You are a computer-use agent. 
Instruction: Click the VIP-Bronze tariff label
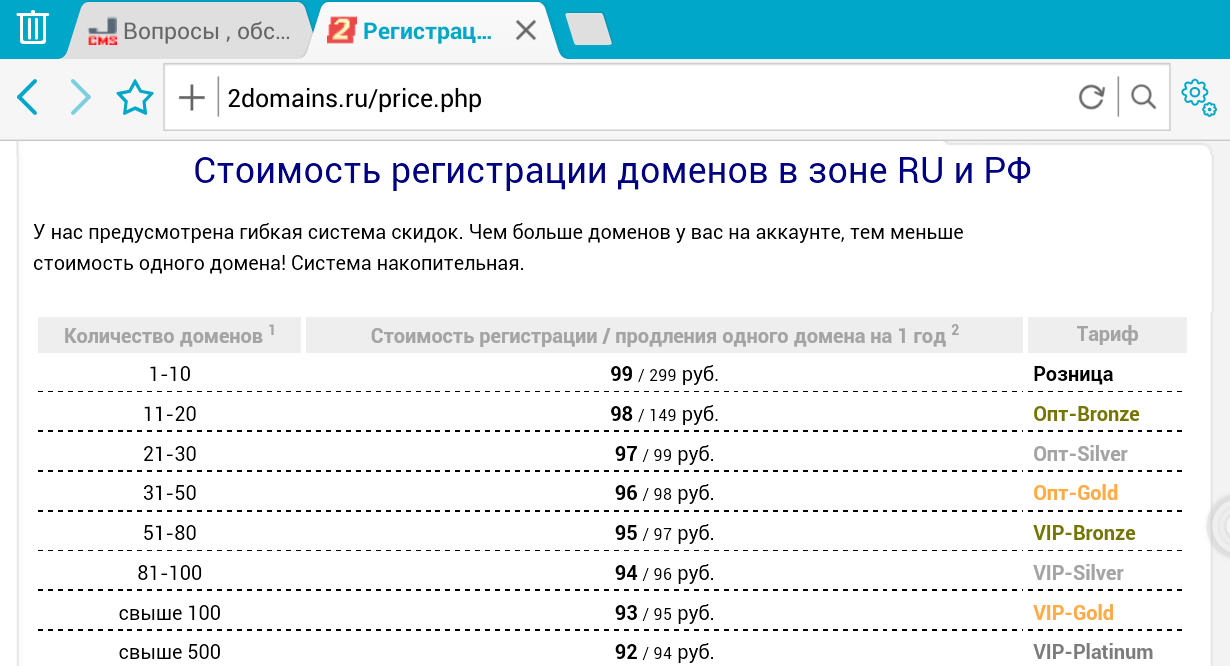point(1084,533)
